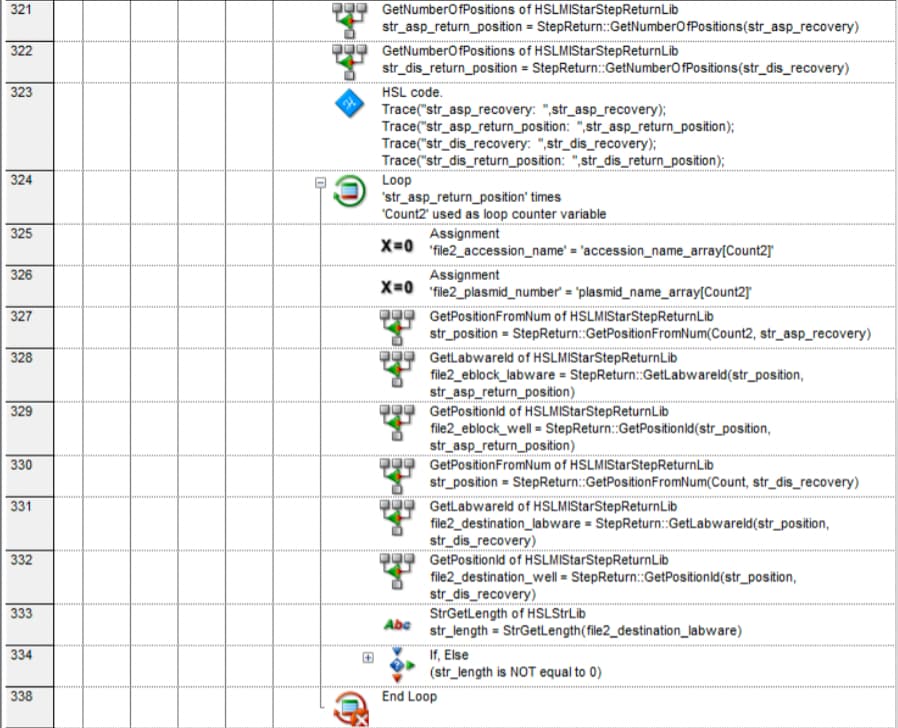Click the 'If, Else' step title

pyautogui.click(x=449, y=655)
